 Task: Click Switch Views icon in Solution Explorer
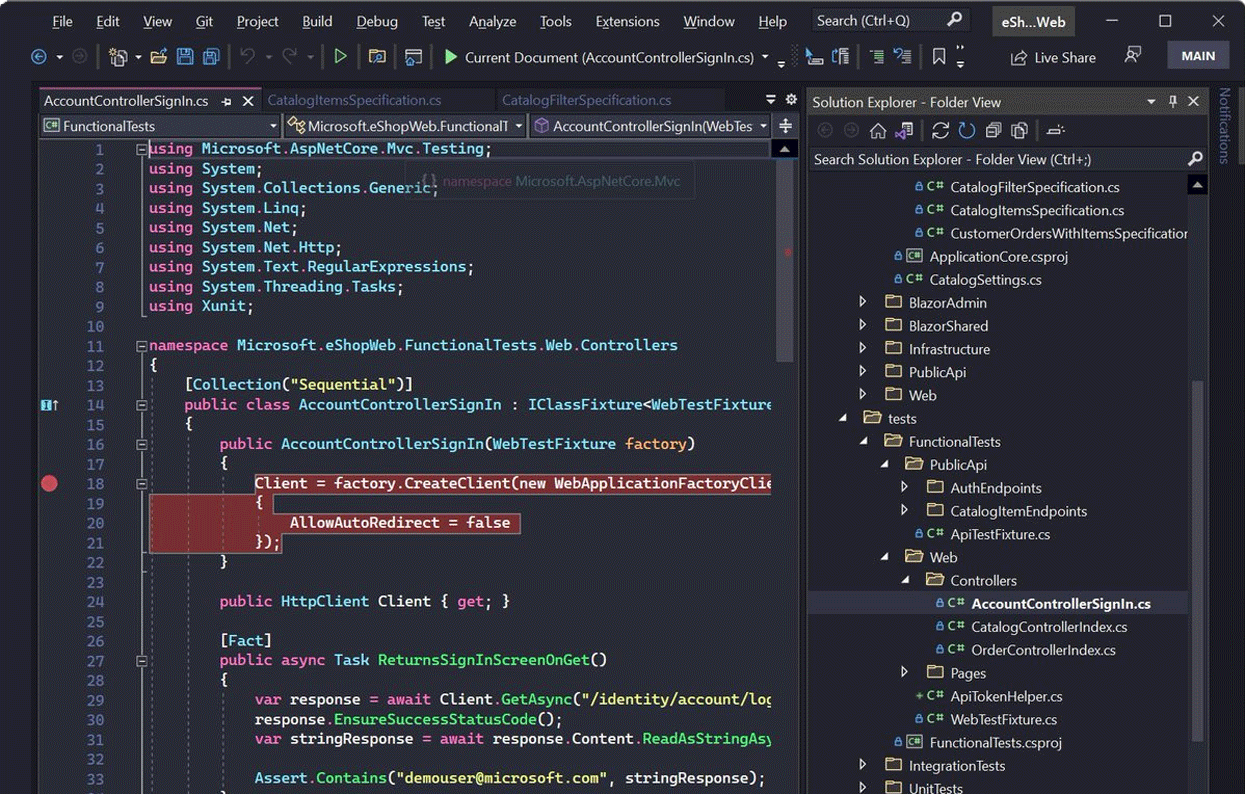[x=904, y=131]
